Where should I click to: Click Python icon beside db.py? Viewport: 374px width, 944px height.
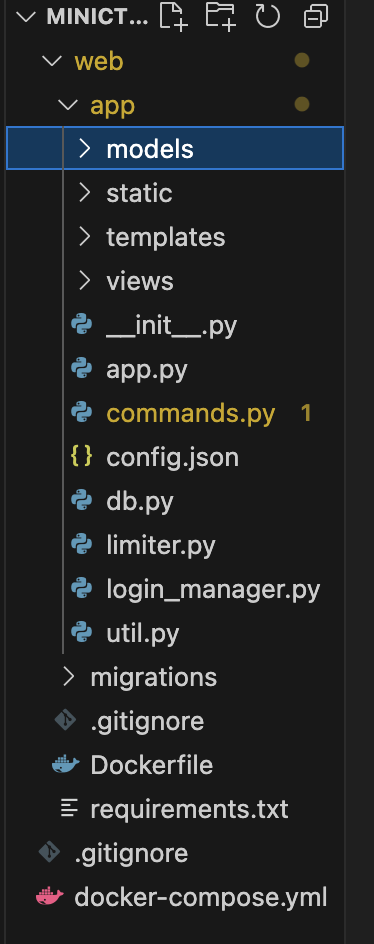click(81, 501)
